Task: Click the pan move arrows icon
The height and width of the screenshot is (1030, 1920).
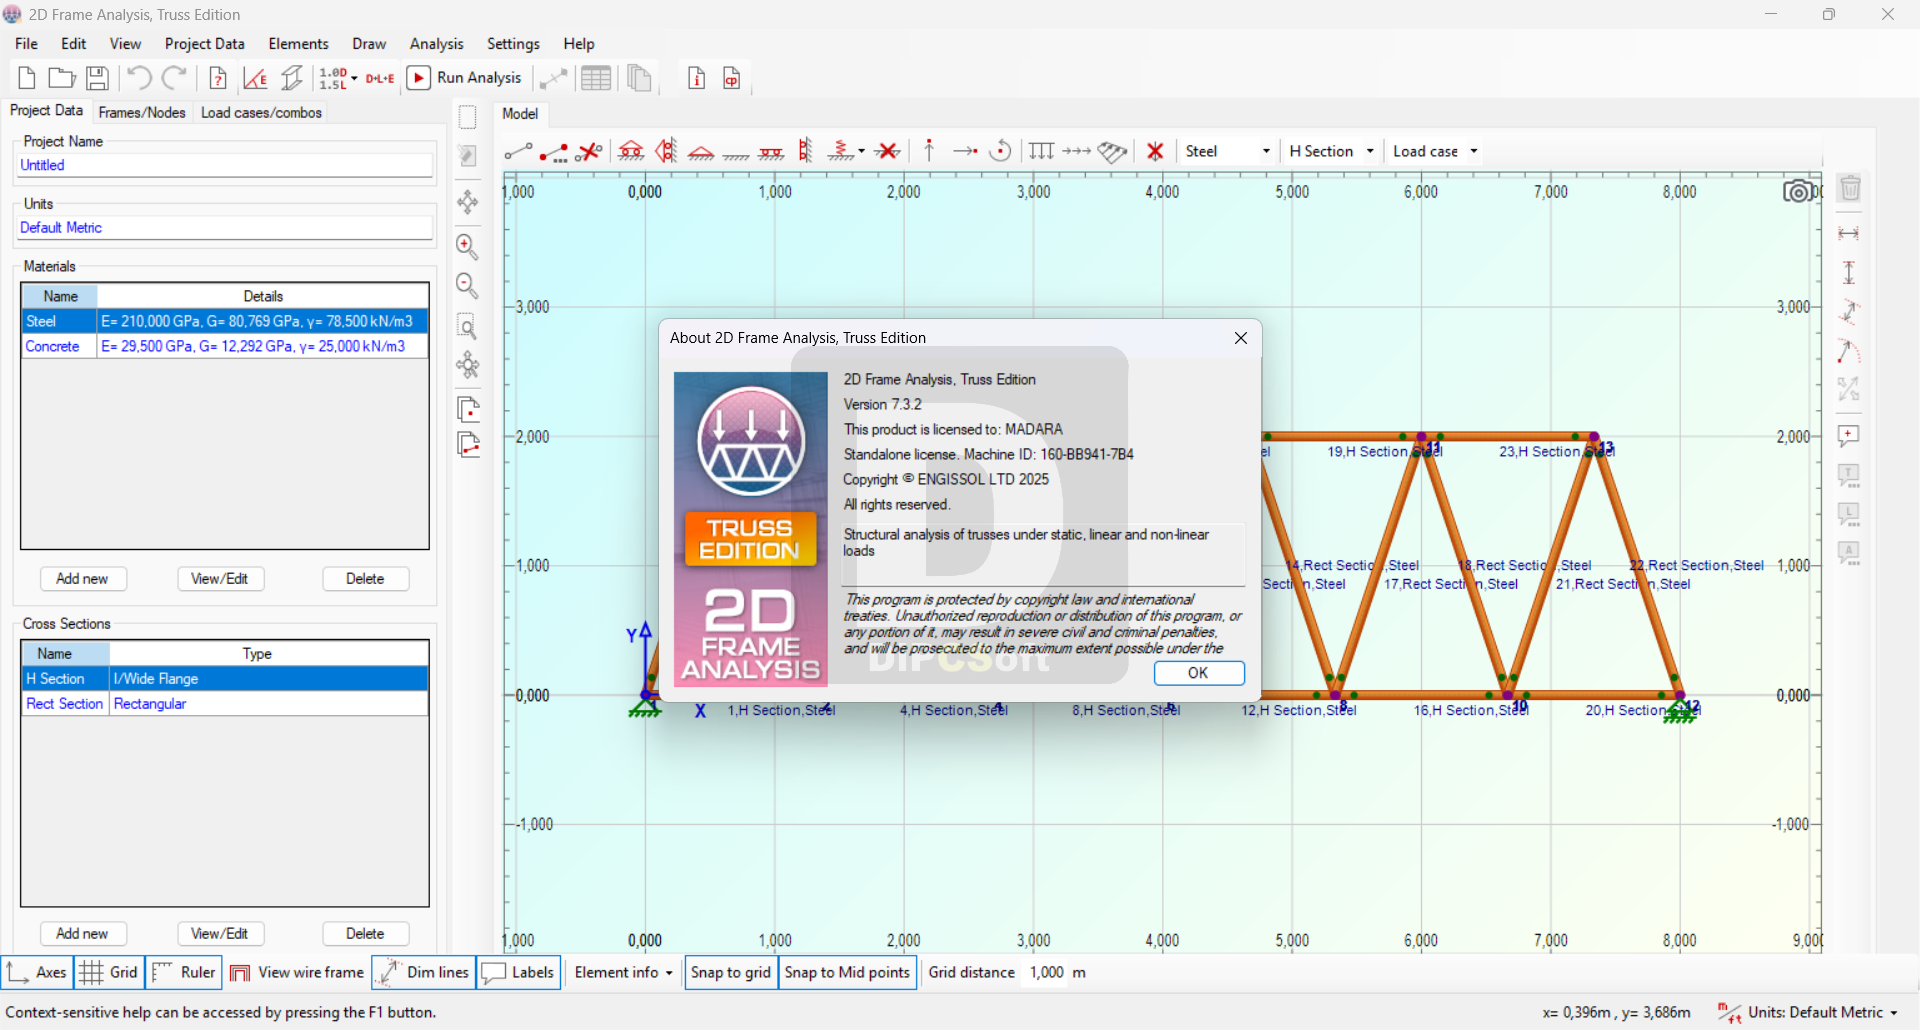Action: click(467, 203)
